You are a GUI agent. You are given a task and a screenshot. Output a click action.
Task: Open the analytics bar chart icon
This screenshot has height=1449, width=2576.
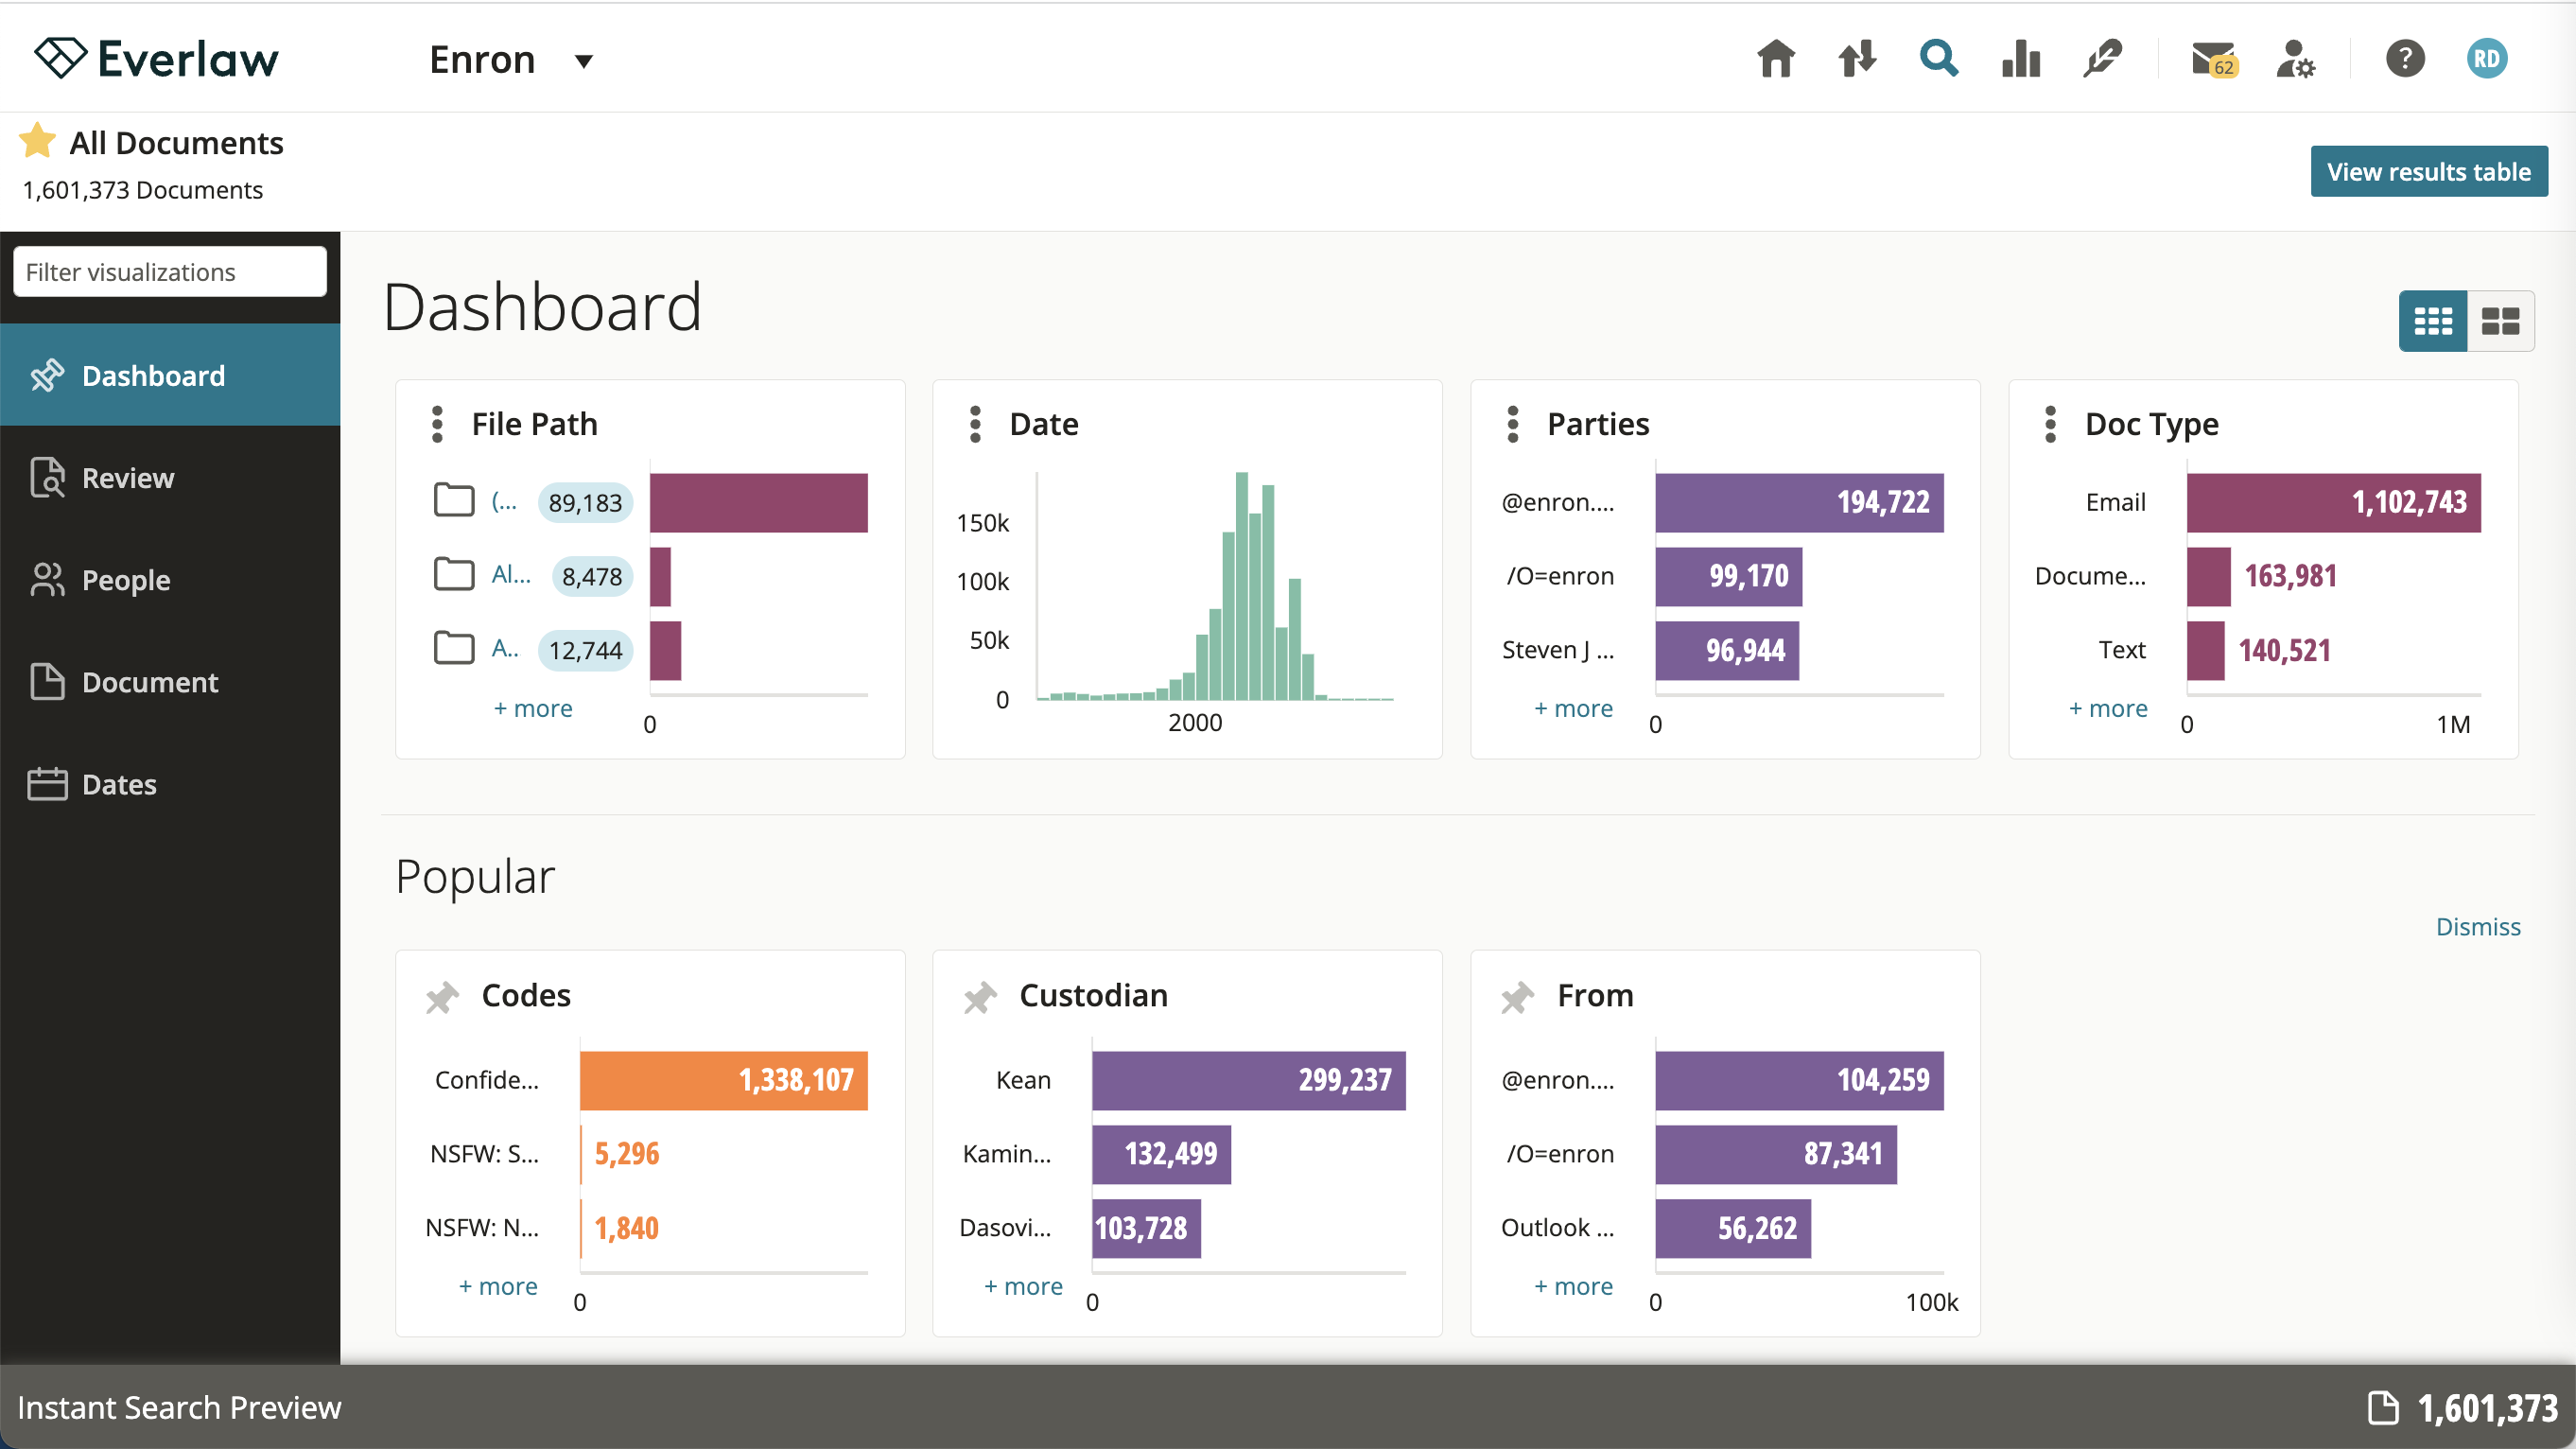point(2021,59)
